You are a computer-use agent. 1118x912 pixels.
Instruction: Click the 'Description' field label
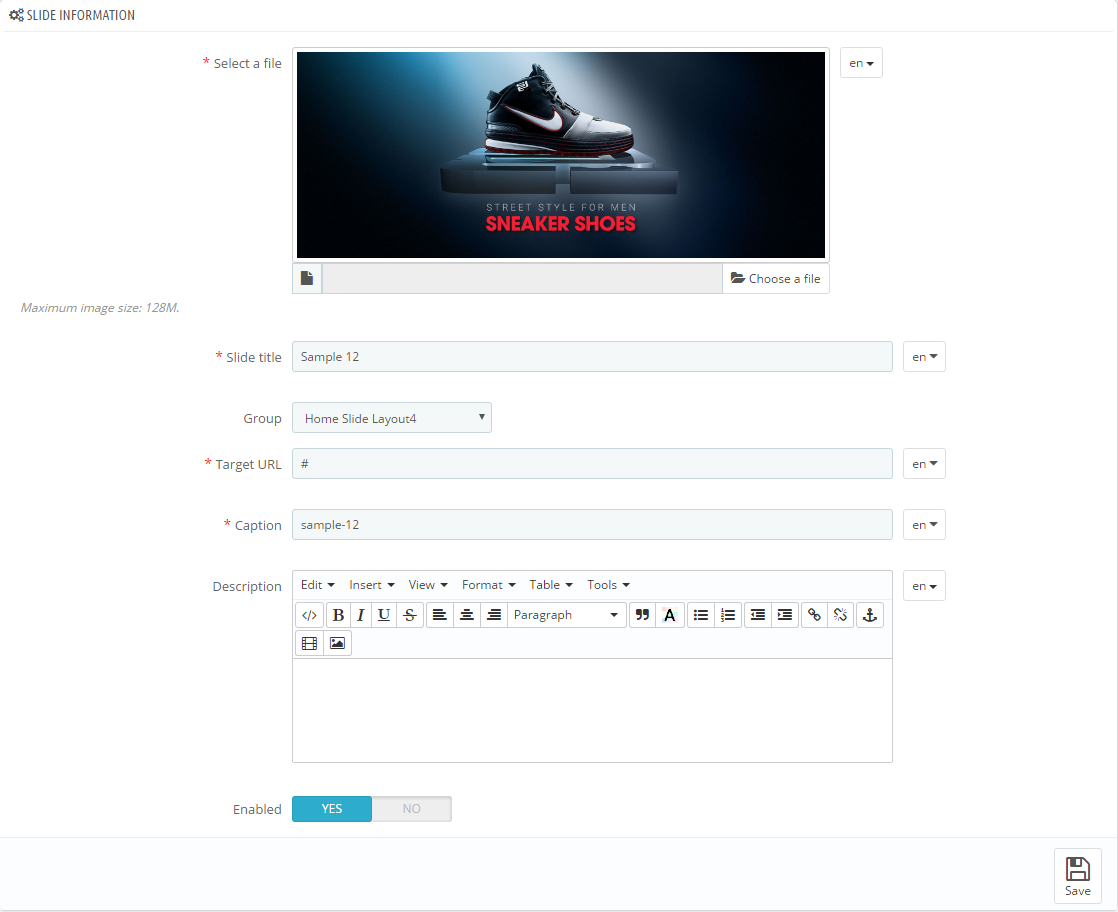(247, 586)
